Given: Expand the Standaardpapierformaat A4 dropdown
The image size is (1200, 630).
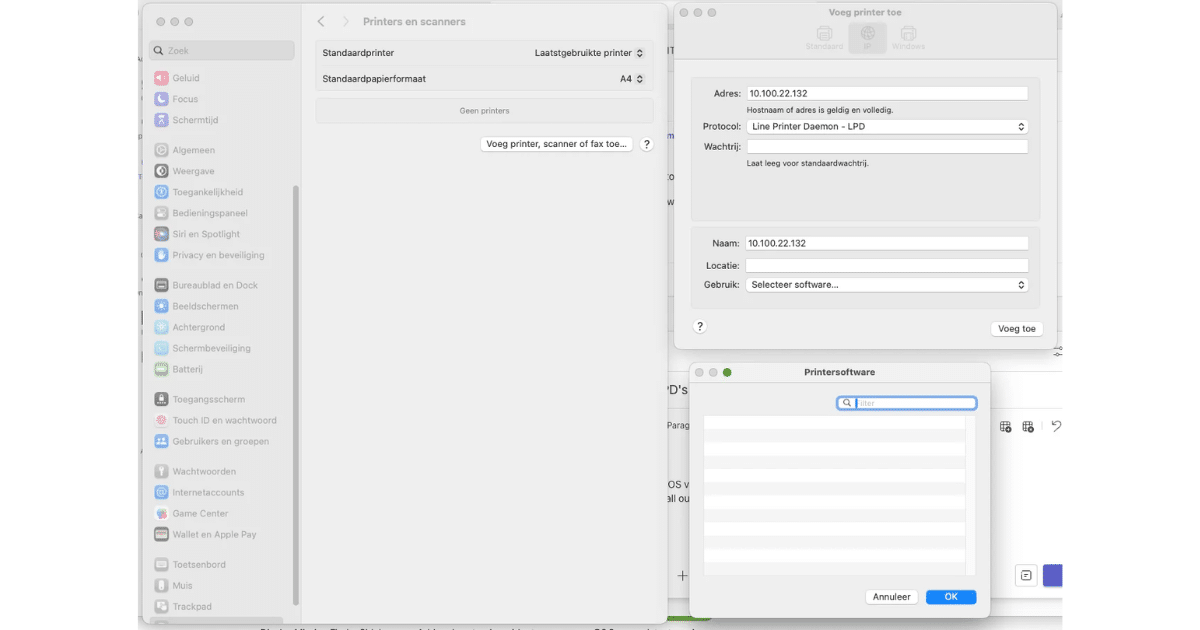Looking at the screenshot, I should pos(632,79).
